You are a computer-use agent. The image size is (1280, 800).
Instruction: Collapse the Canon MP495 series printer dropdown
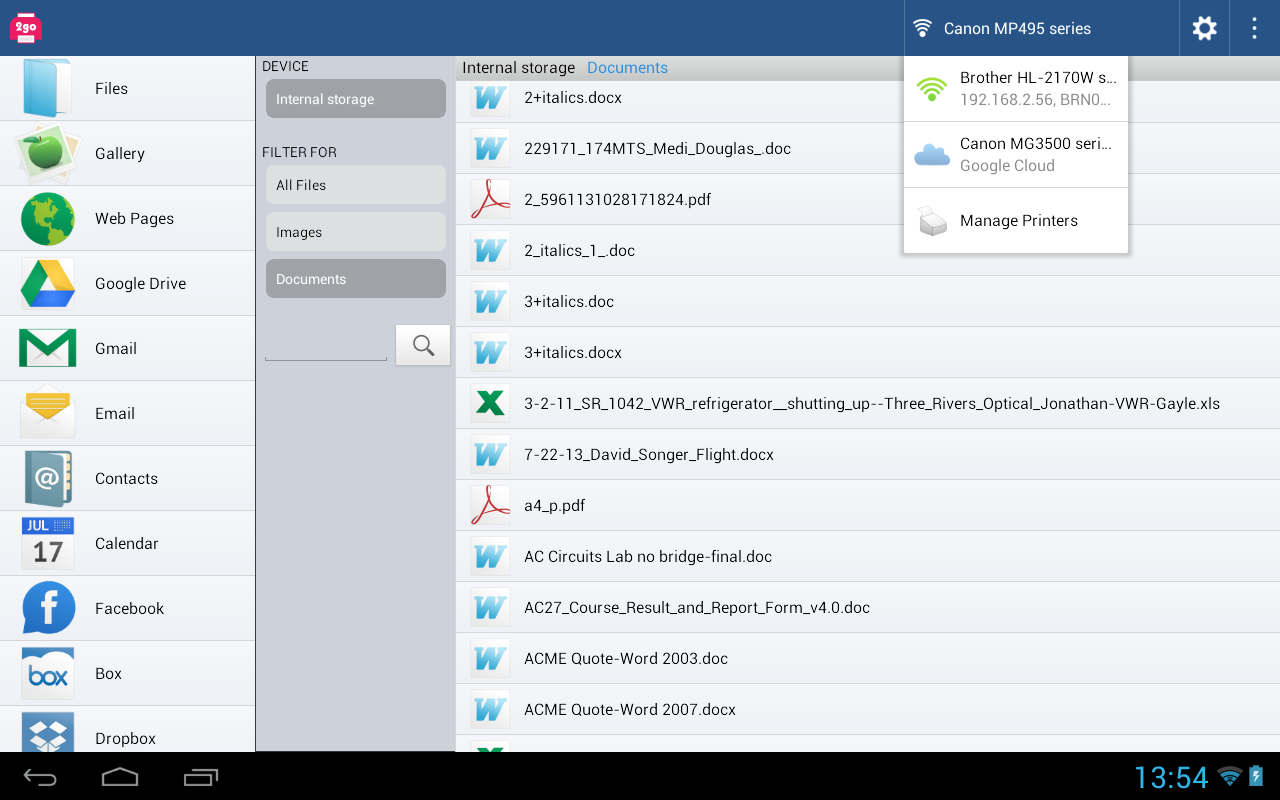coord(1041,28)
